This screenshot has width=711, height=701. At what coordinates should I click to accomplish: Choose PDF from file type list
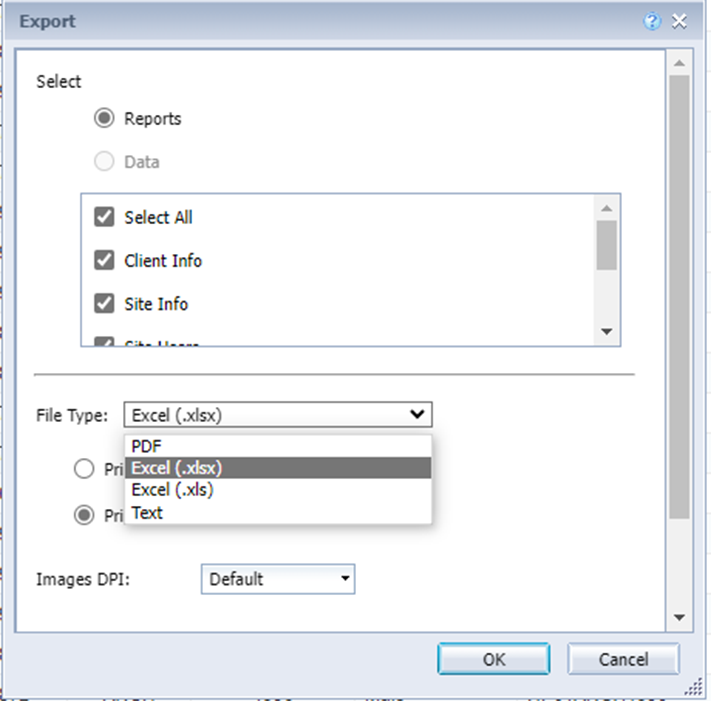point(278,446)
